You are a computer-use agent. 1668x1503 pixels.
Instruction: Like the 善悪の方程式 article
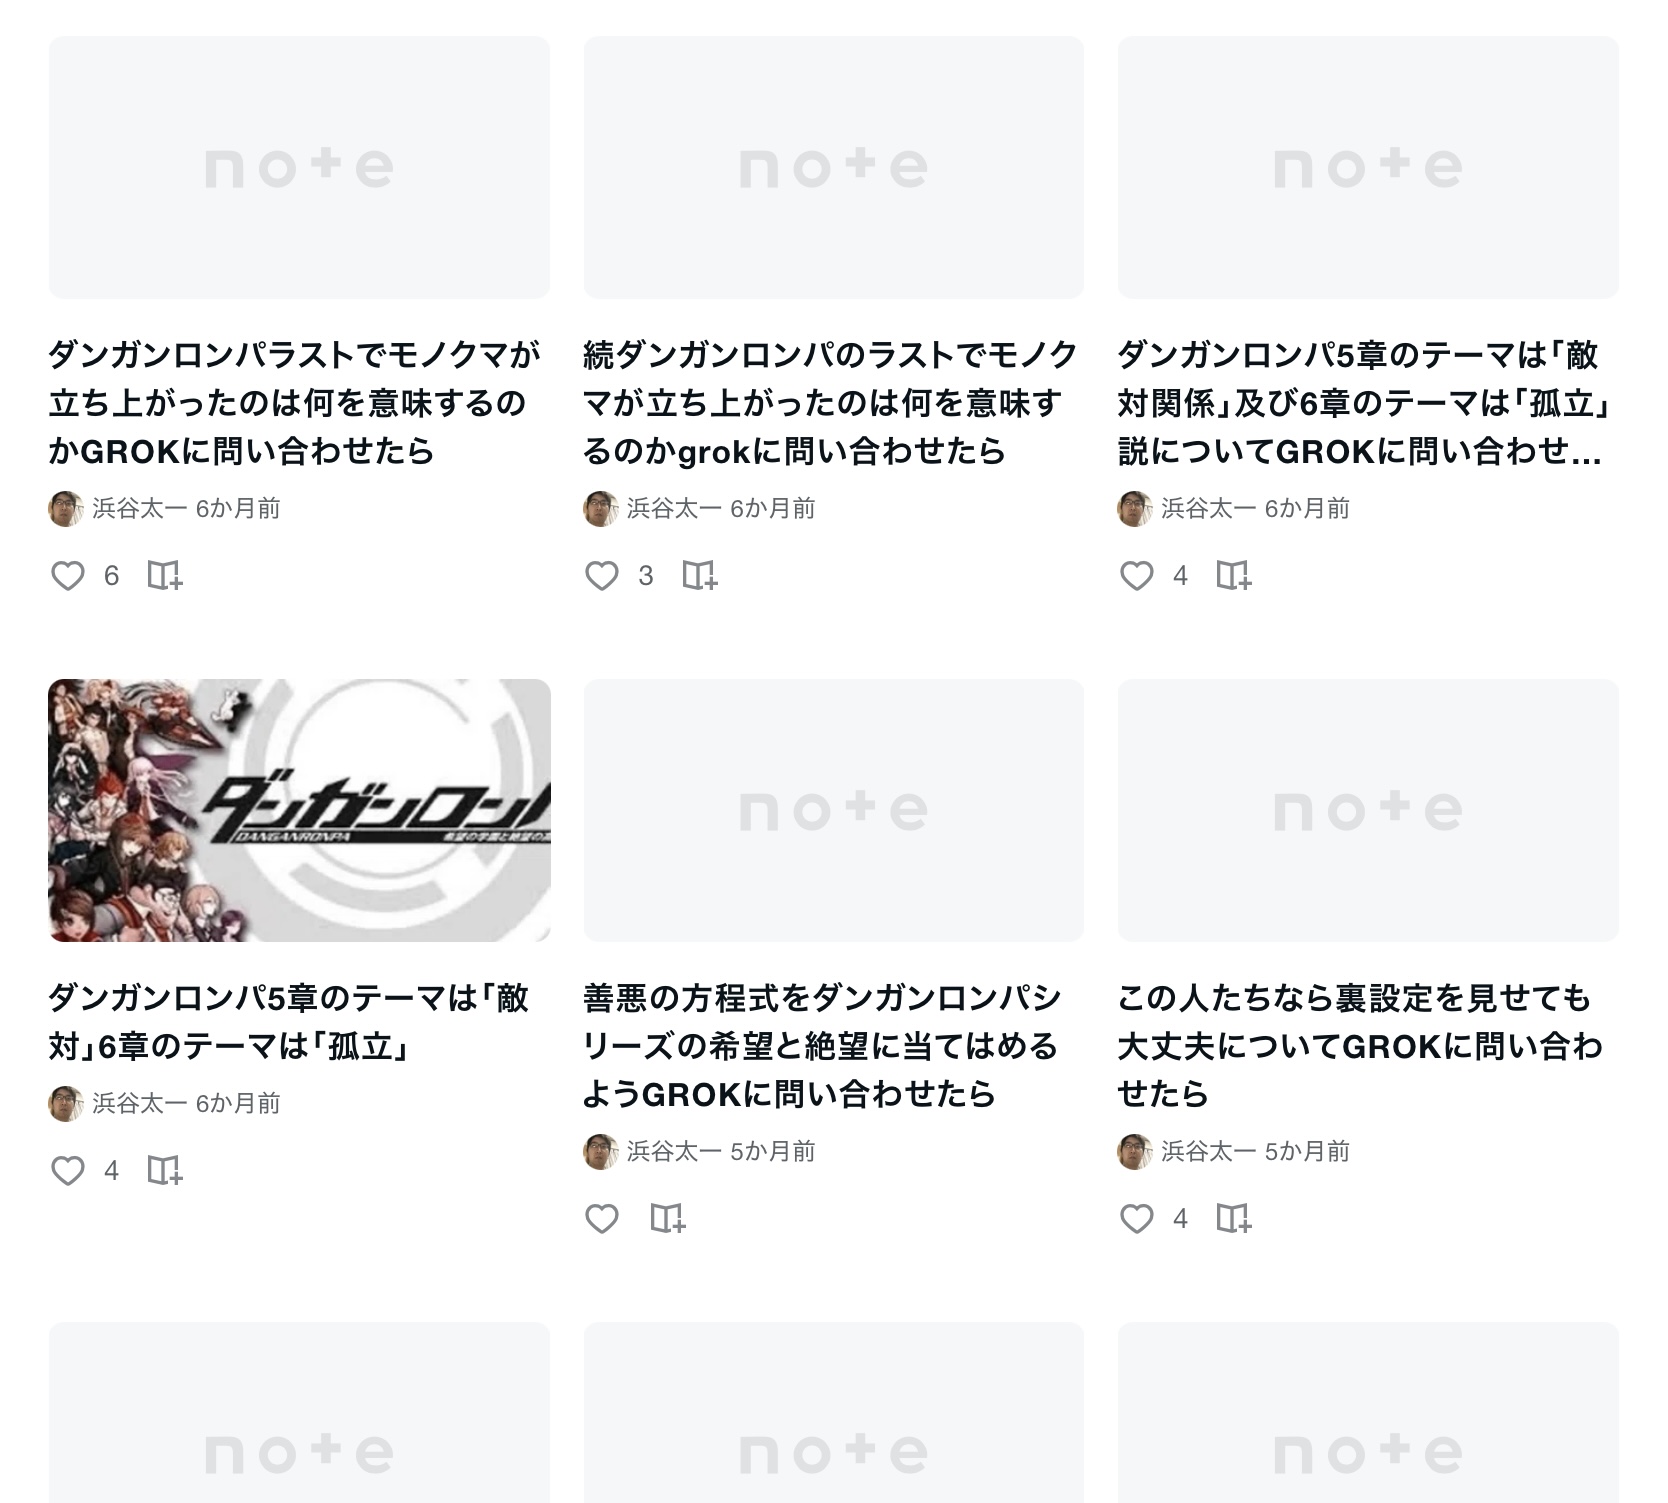click(x=601, y=1218)
